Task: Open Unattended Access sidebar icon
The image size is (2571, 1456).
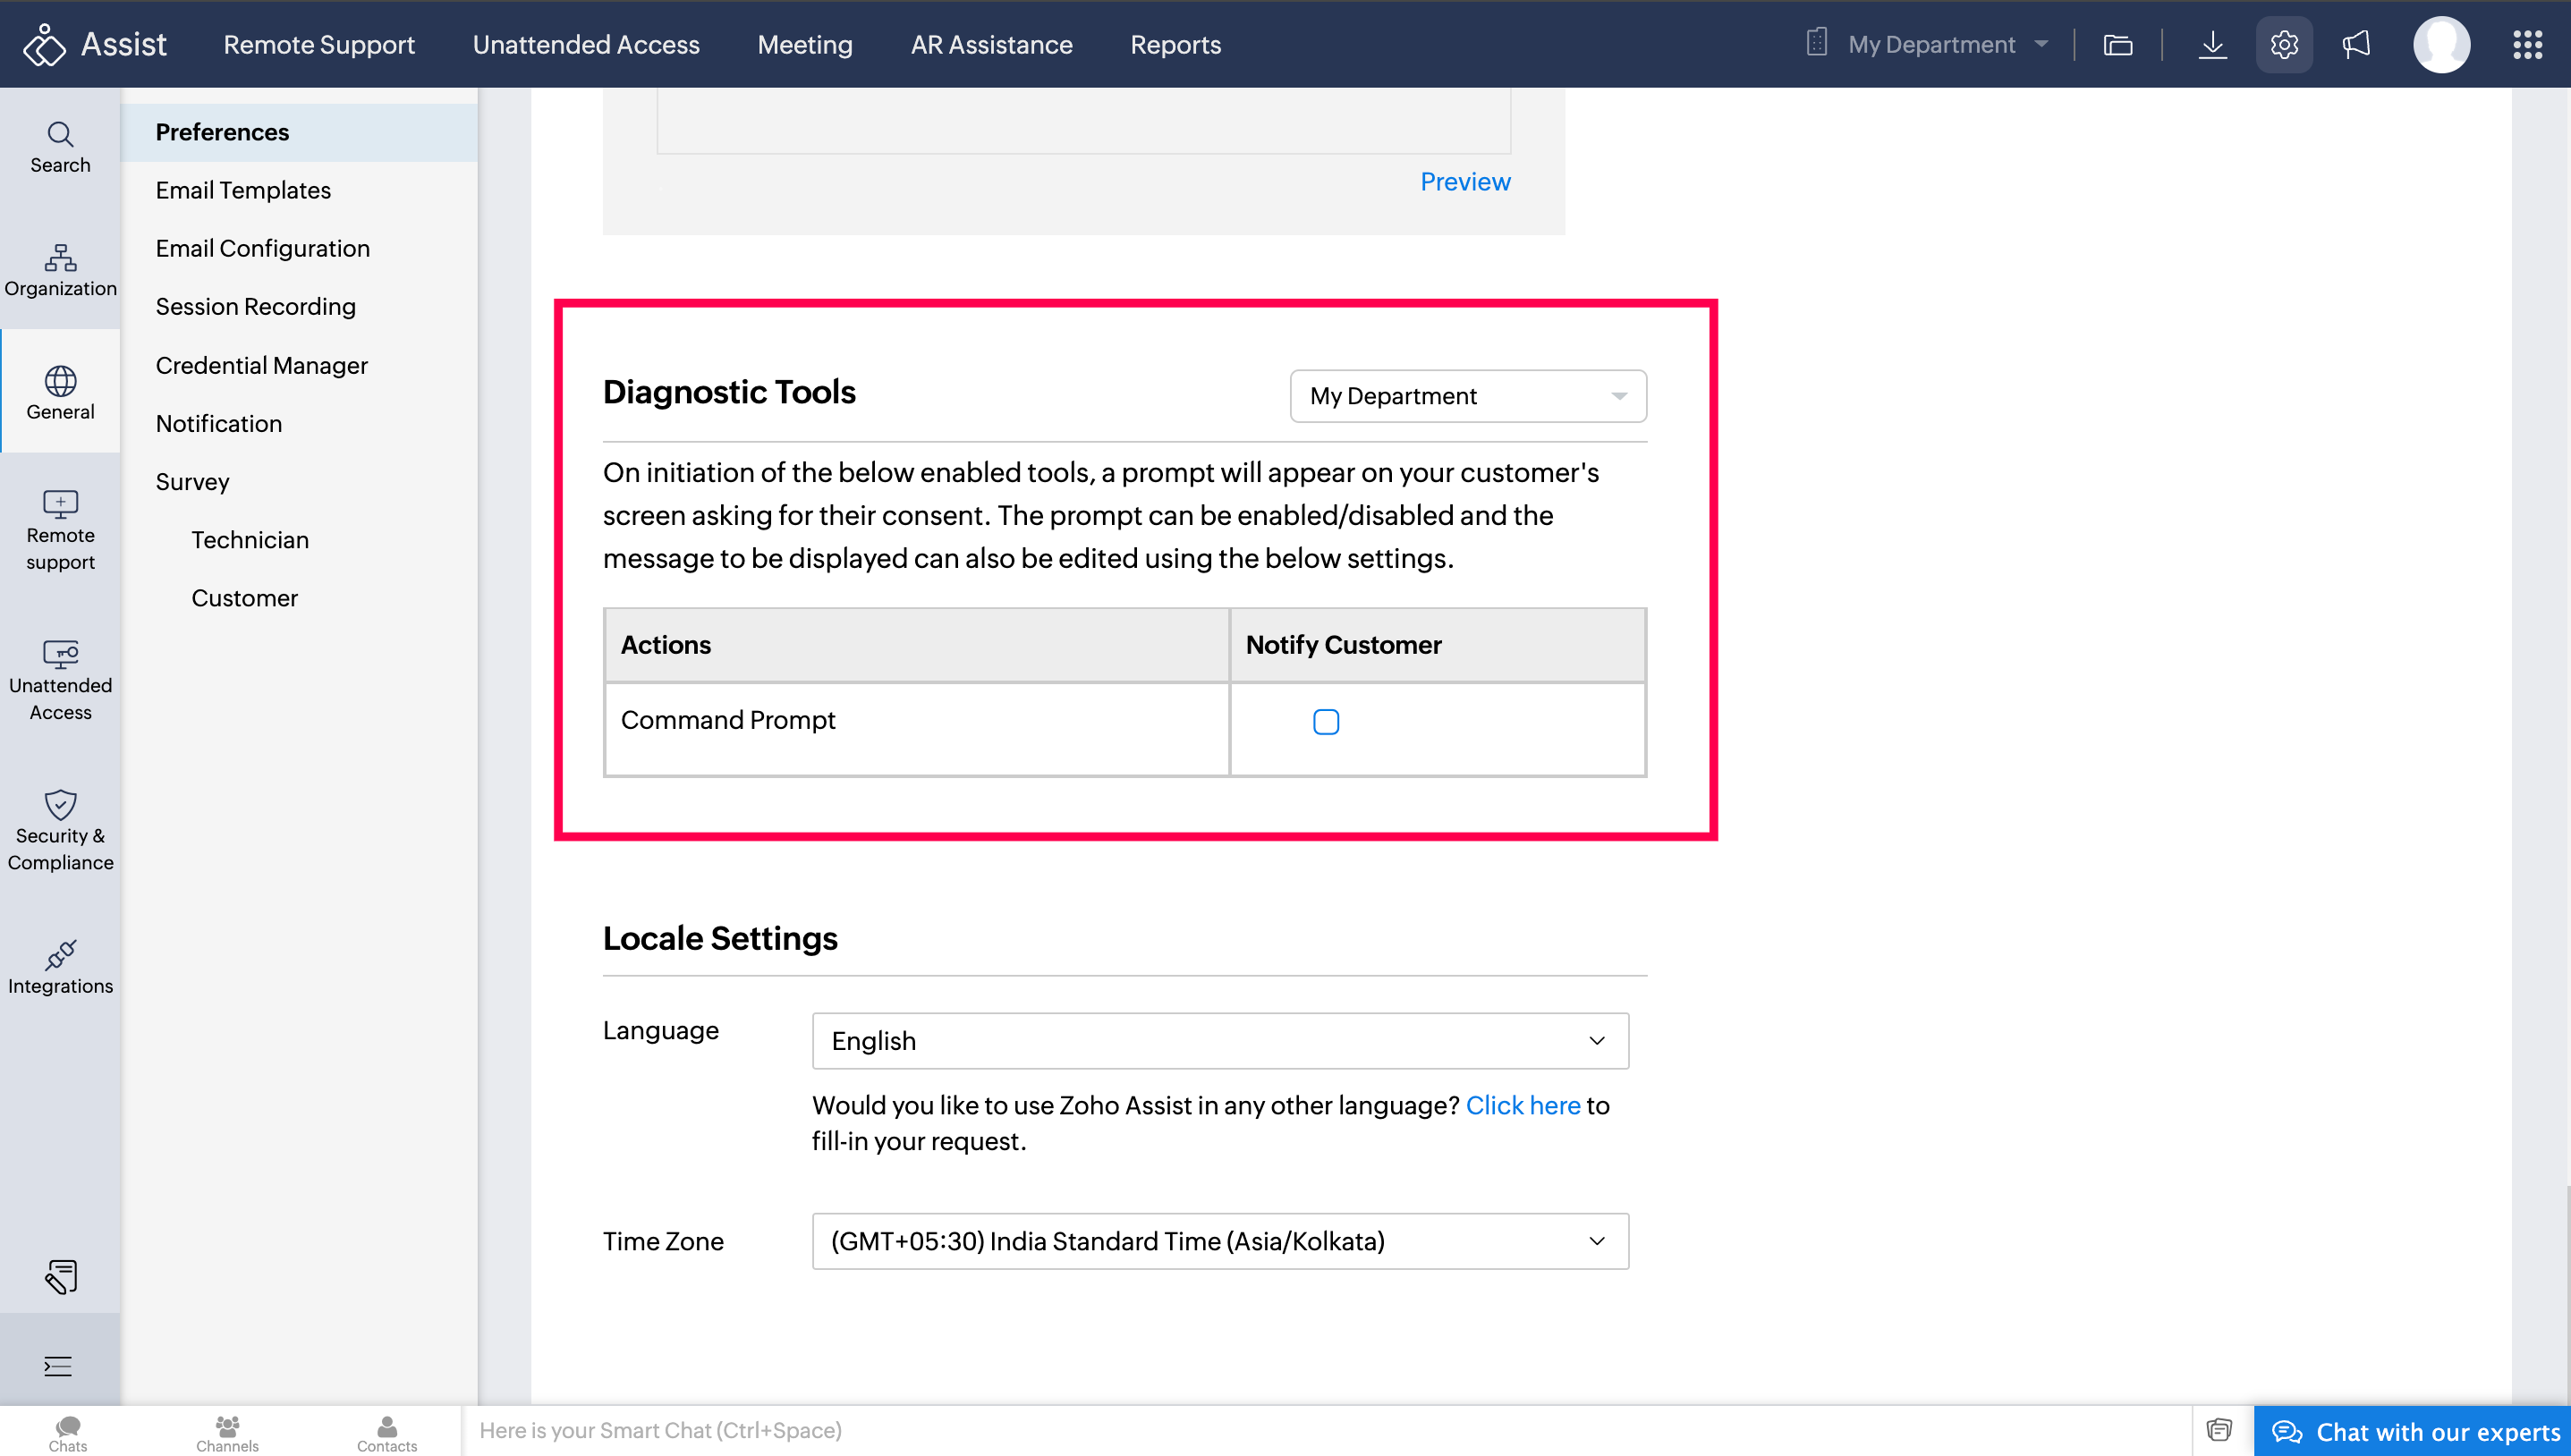Action: point(60,680)
